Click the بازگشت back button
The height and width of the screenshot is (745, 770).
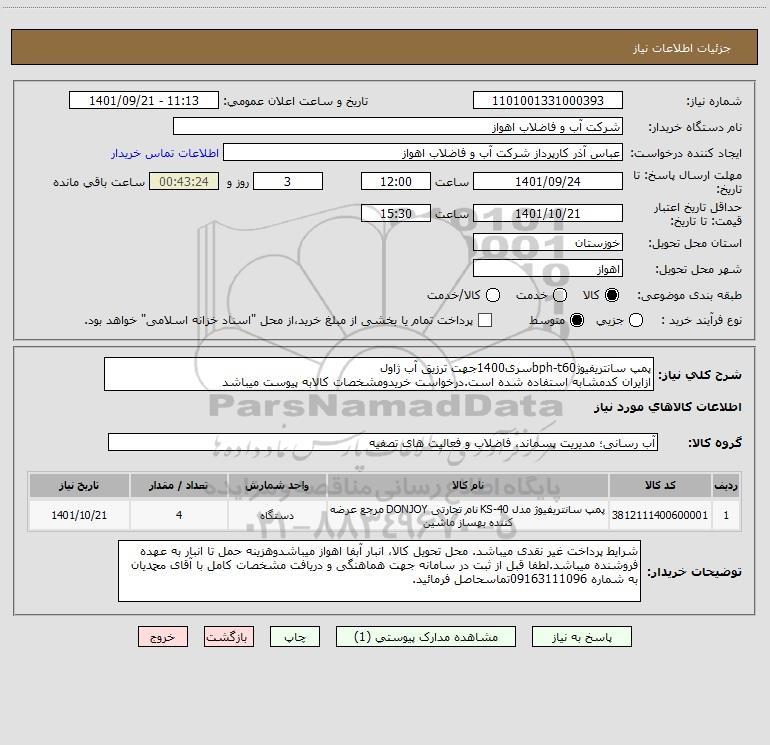coord(229,637)
